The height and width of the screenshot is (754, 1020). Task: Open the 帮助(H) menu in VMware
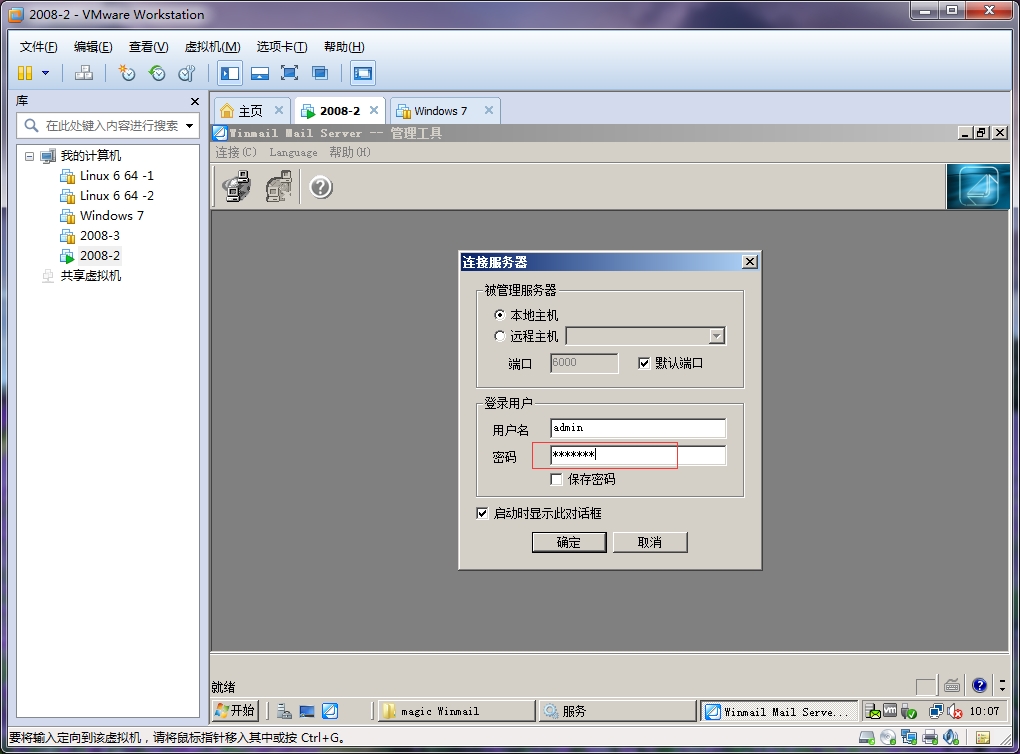coord(344,47)
